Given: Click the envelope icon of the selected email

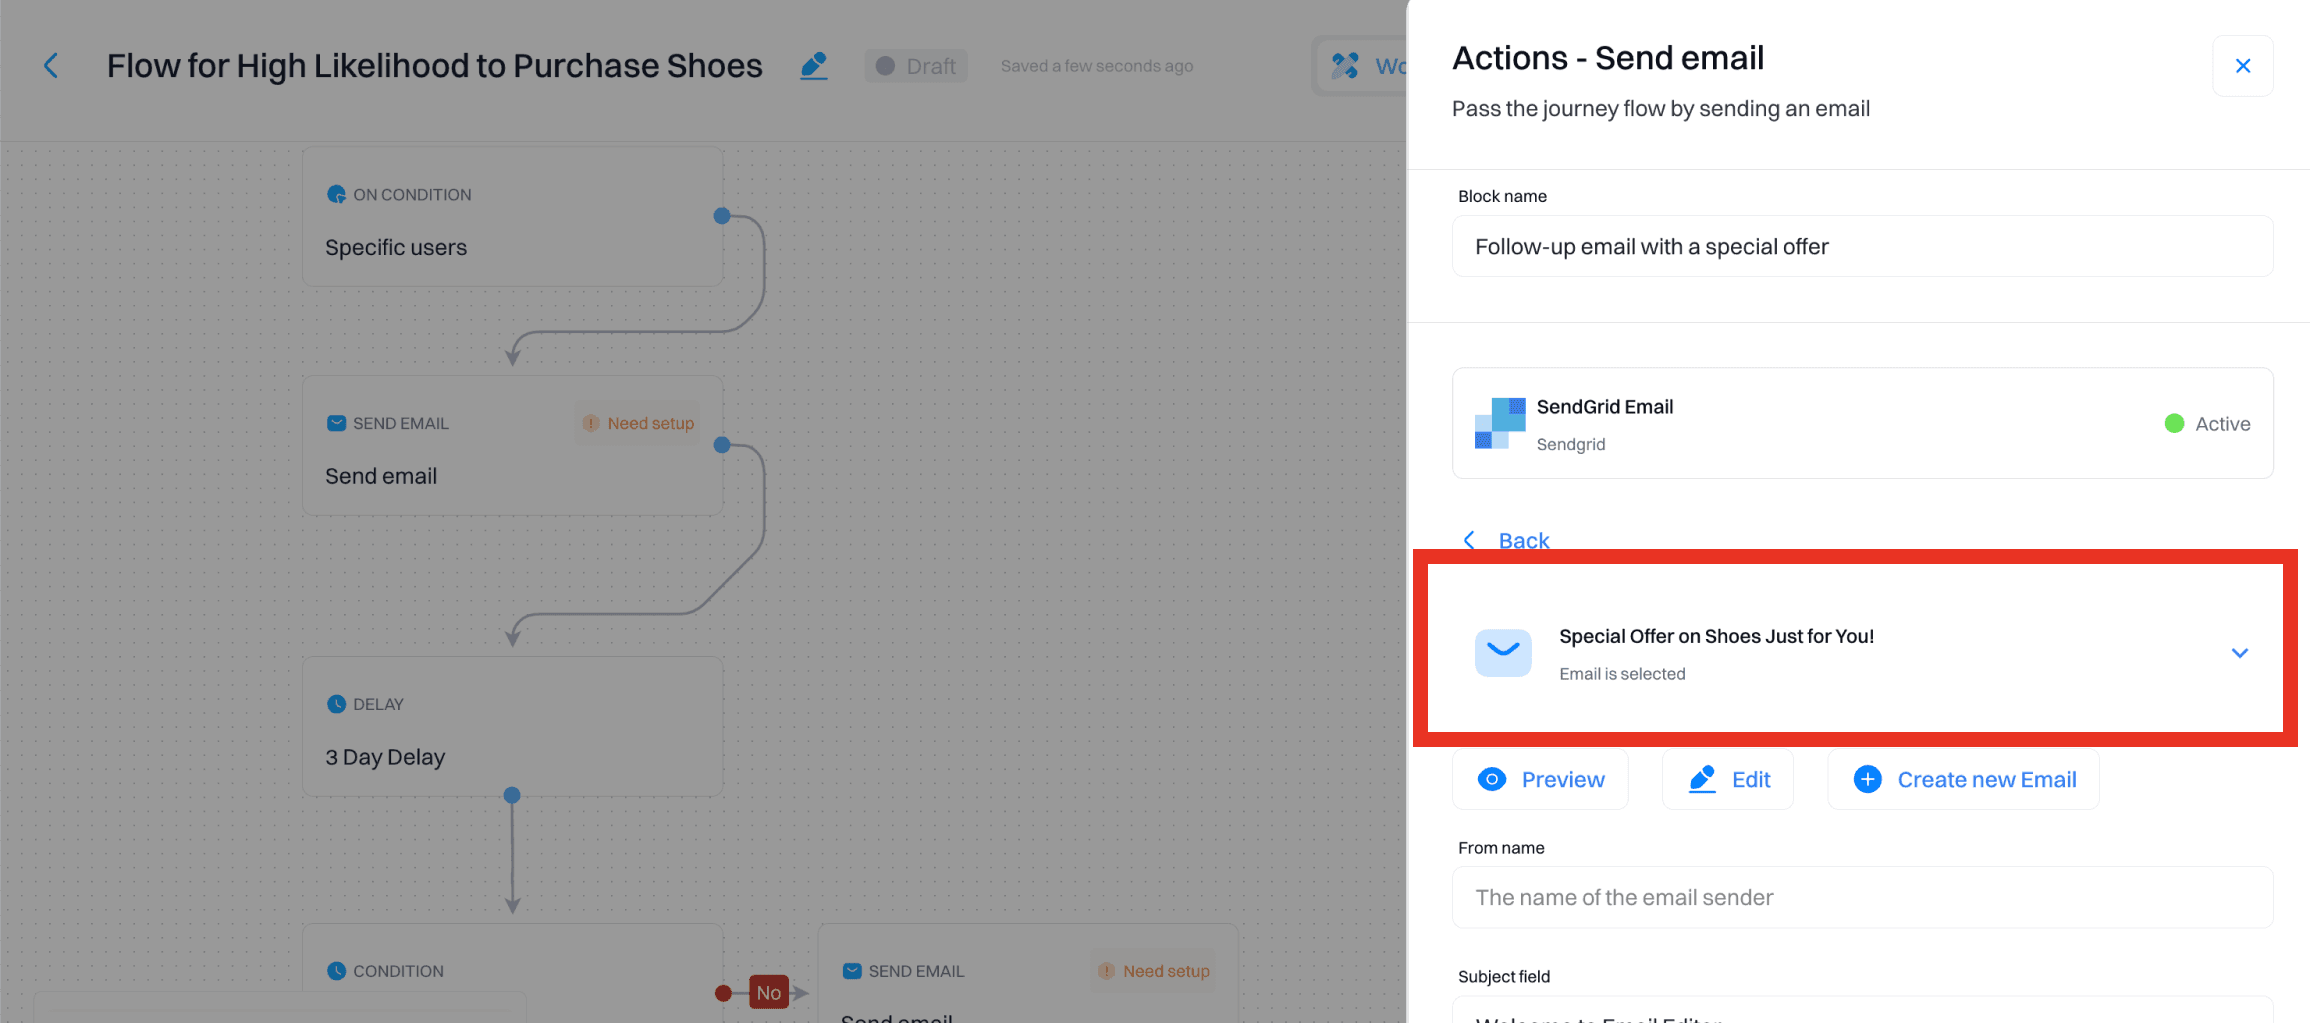Looking at the screenshot, I should pos(1503,652).
